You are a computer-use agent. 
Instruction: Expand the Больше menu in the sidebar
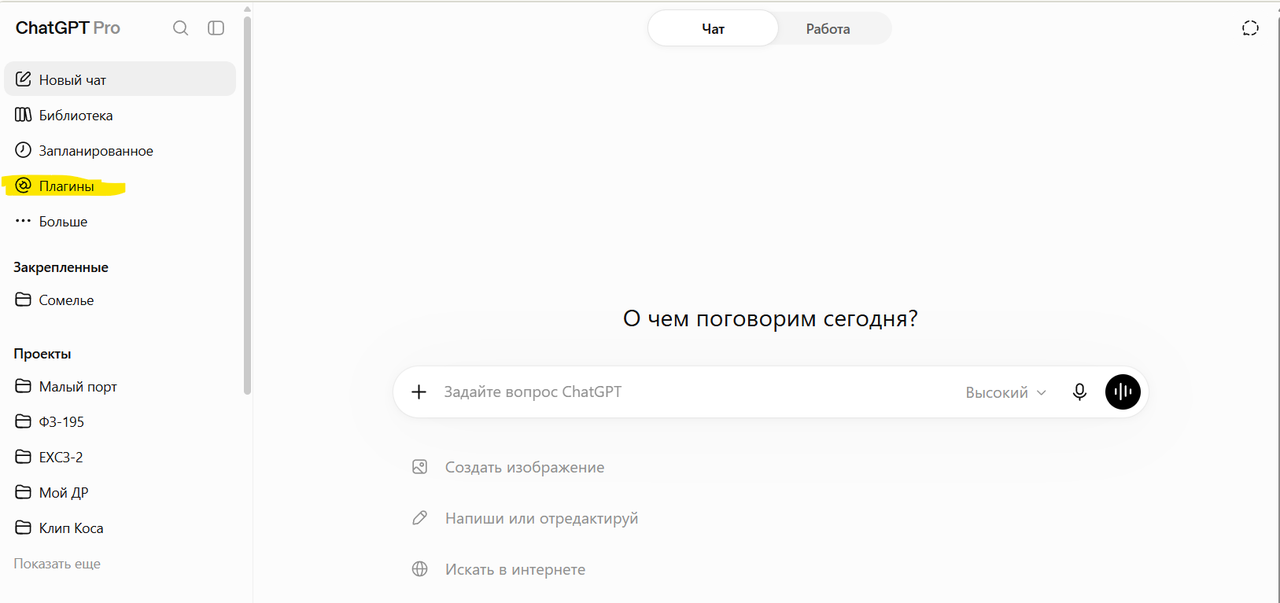pos(120,221)
